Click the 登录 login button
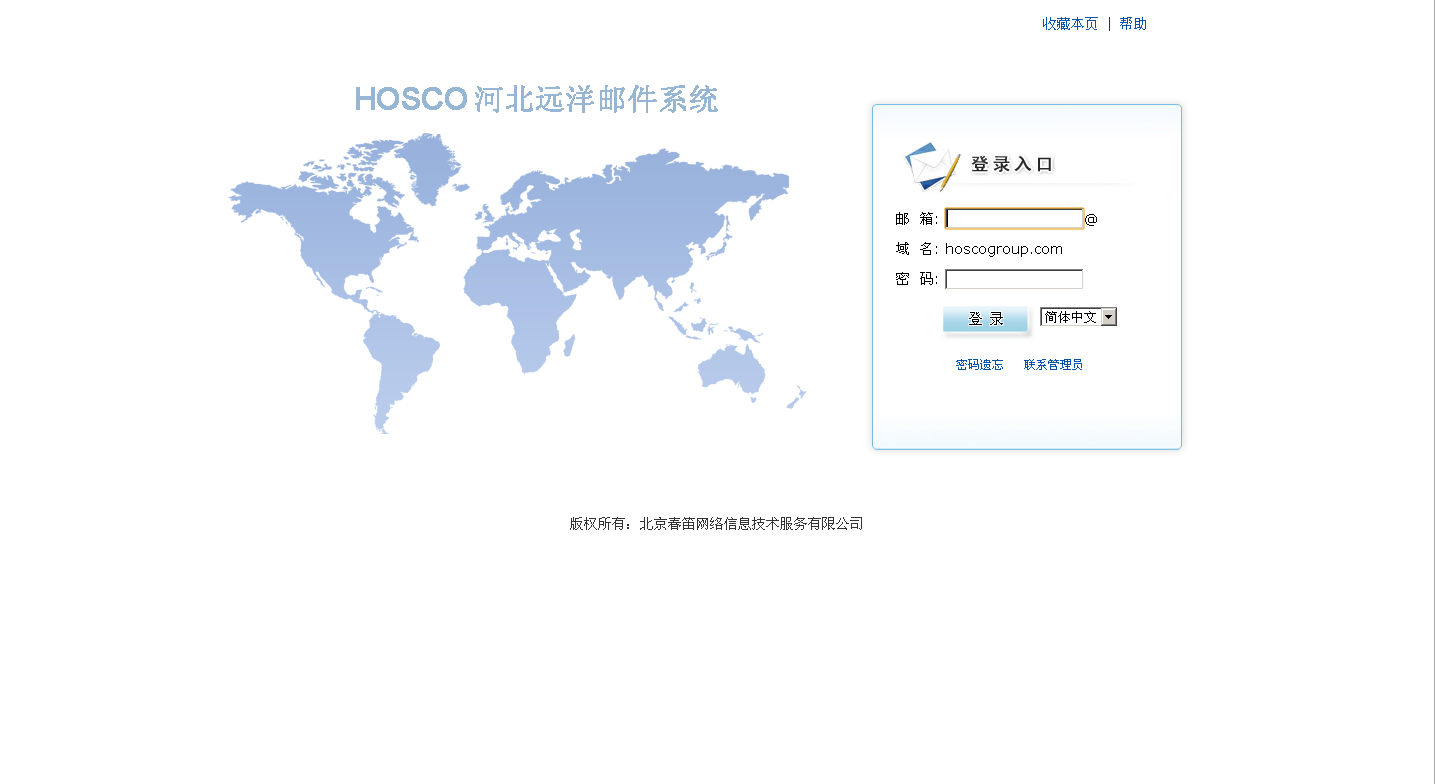 (x=985, y=319)
